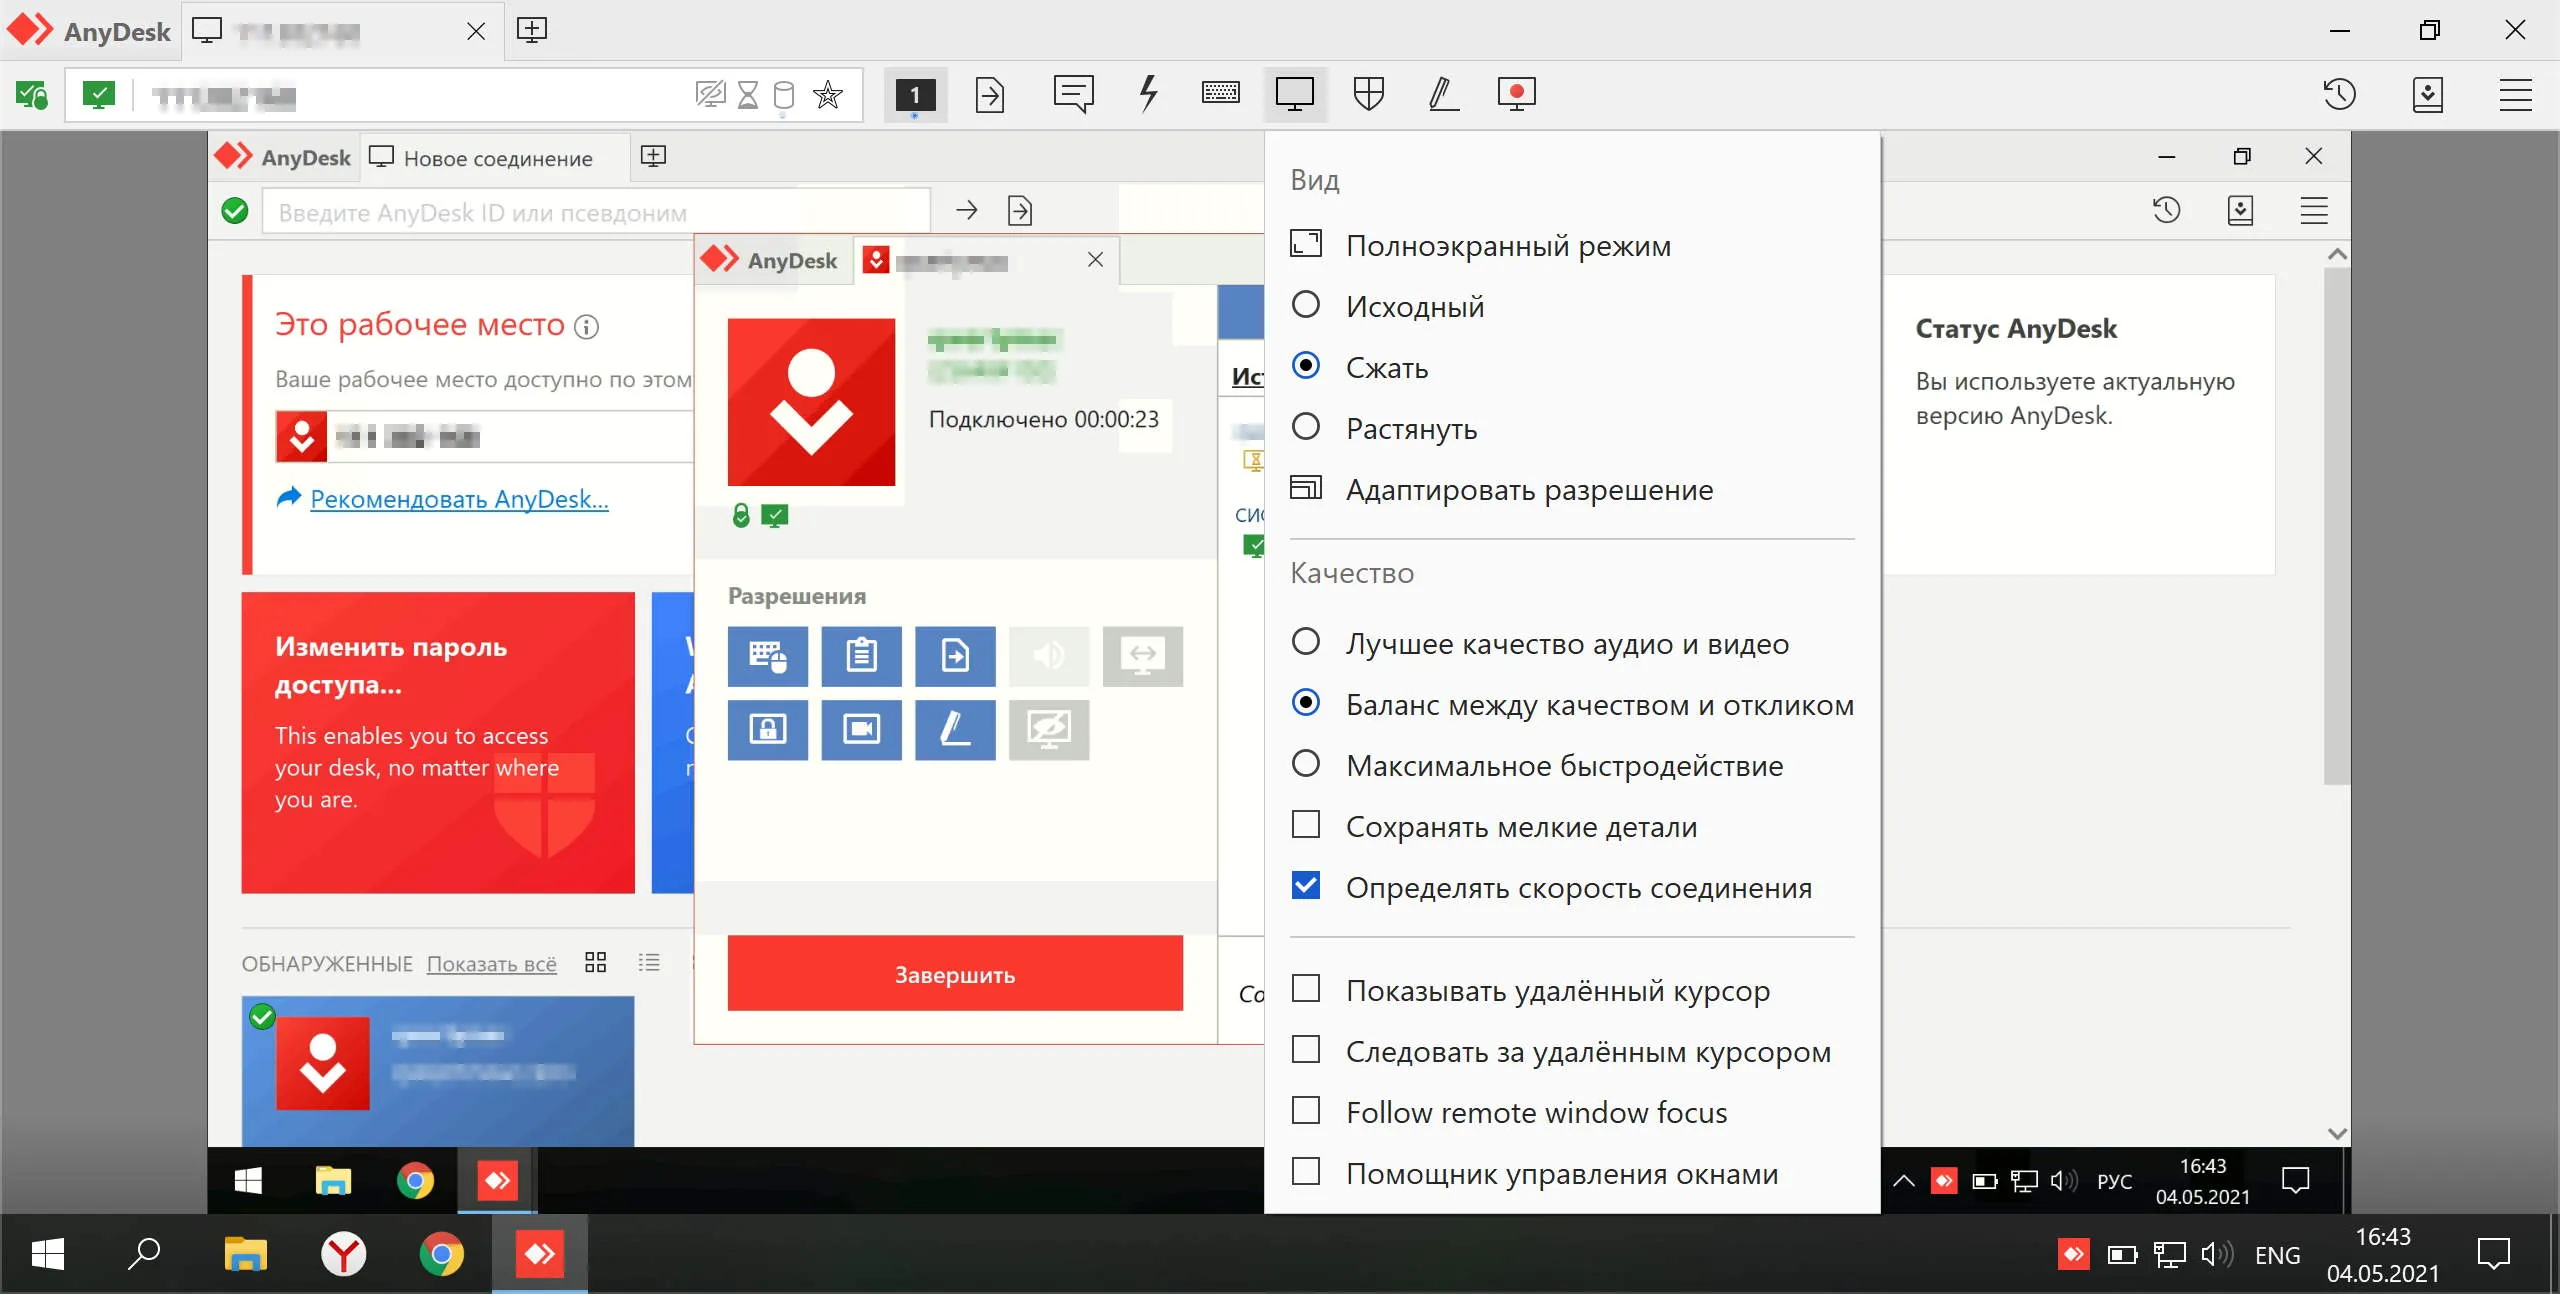
Task: Open the whiteboard pen icon
Action: click(1442, 94)
